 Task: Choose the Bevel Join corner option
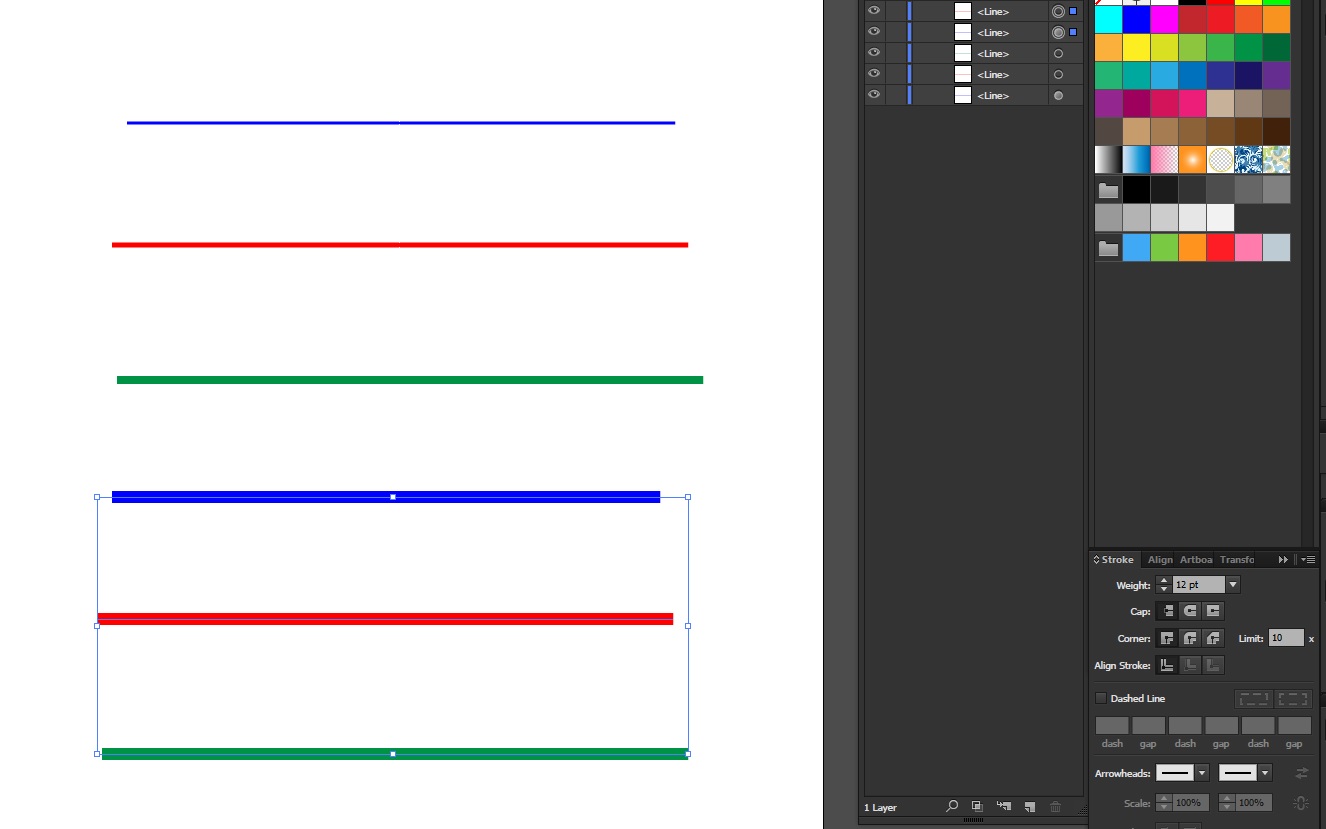coord(1213,638)
